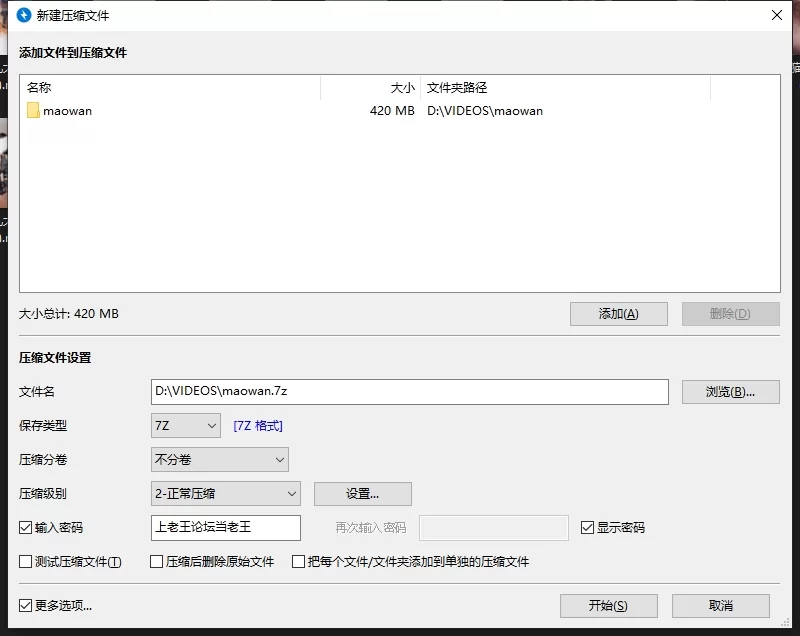Click the 文件名 path input field
Viewport: 800px width, 636px height.
point(410,392)
